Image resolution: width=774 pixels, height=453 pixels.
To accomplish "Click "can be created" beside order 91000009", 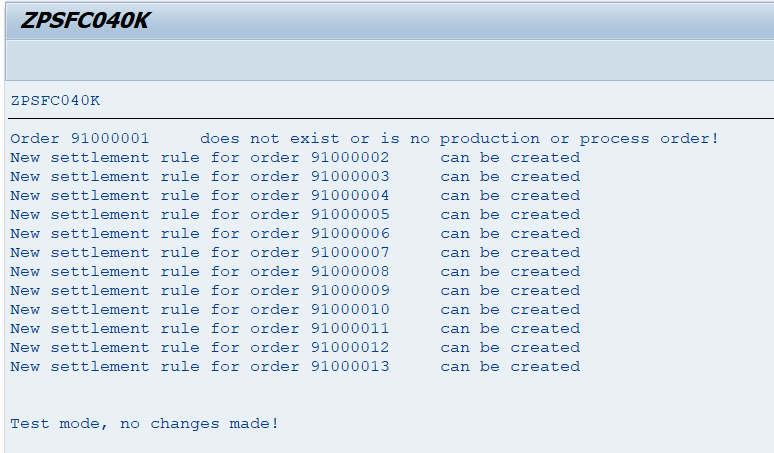I will 510,290.
